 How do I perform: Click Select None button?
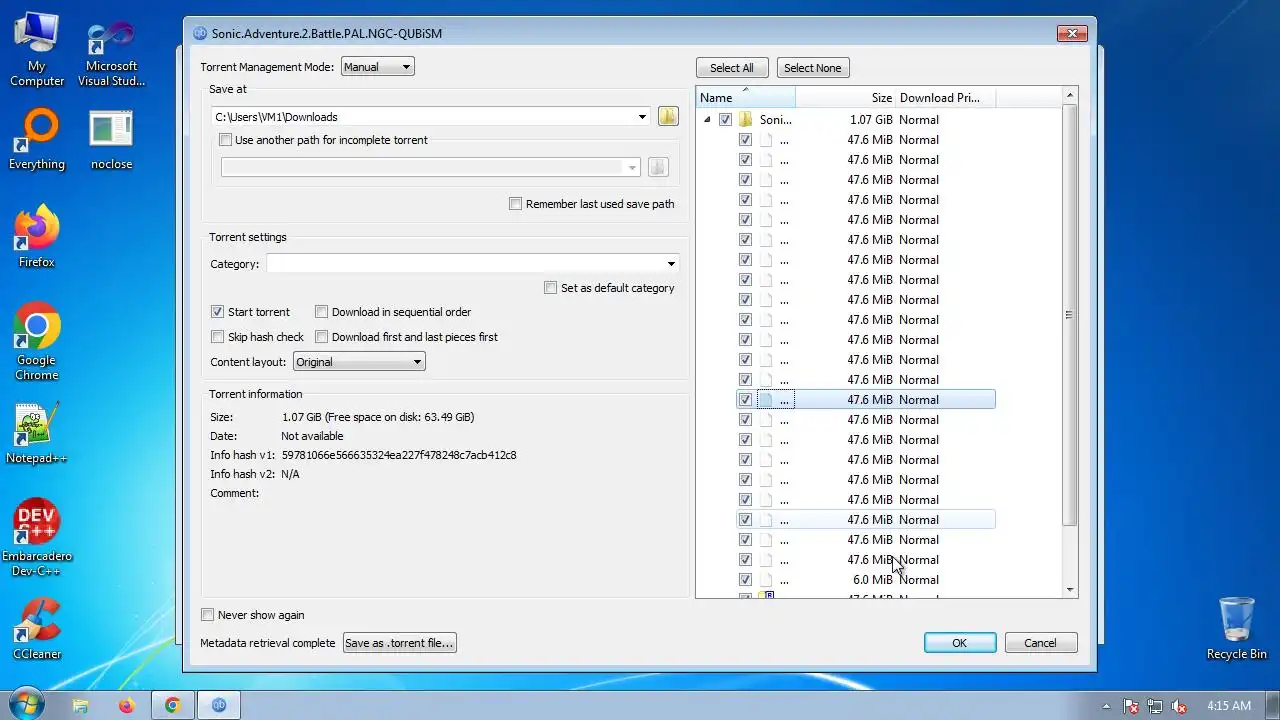coord(813,68)
